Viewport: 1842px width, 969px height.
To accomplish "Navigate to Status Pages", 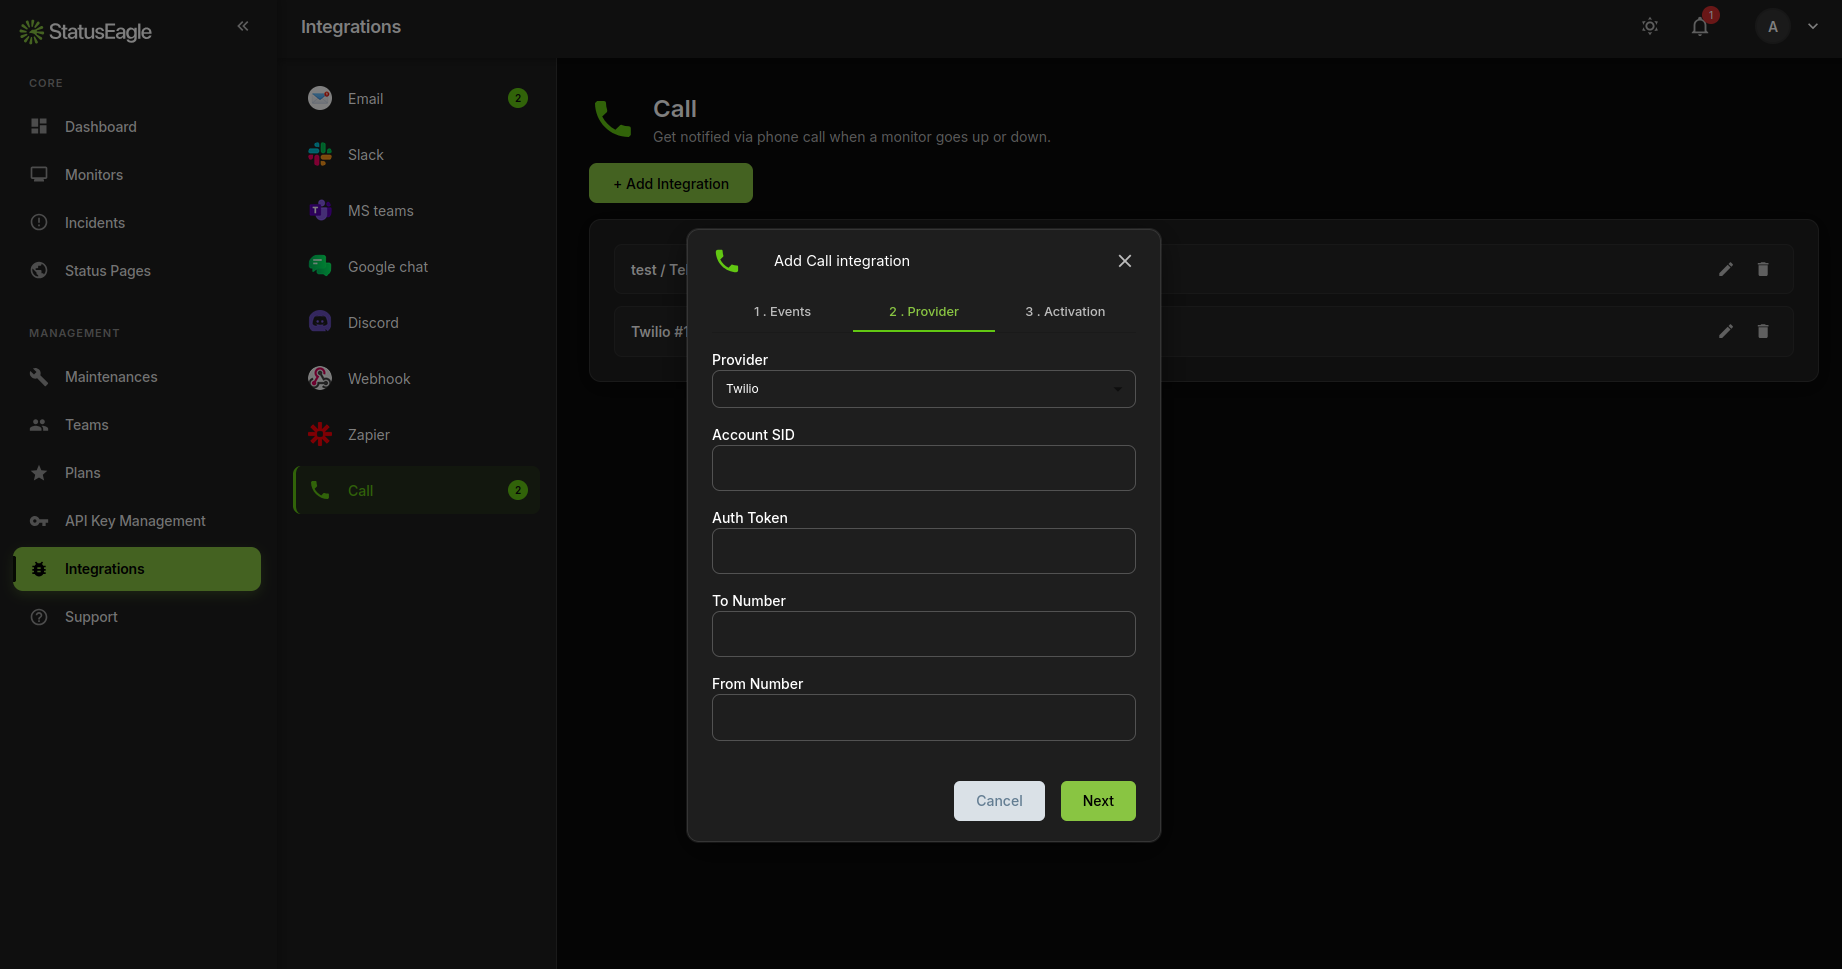I will point(137,271).
